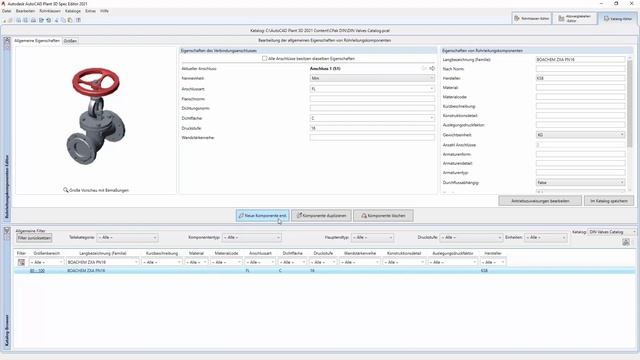Open the Hilfe menu
The image size is (640, 360).
[104, 11]
